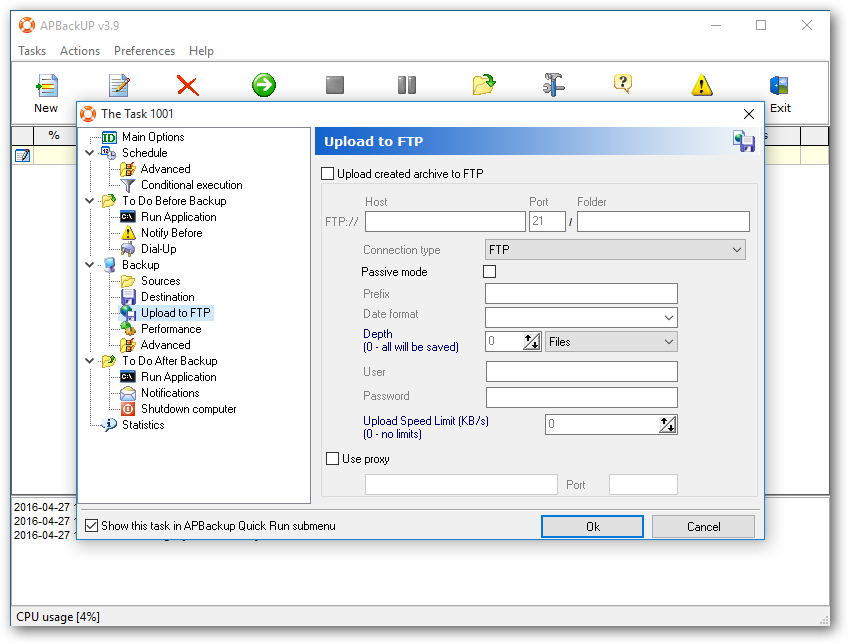Image resolution: width=848 pixels, height=644 pixels.
Task: Click the Exit toolbar icon
Action: click(x=780, y=93)
